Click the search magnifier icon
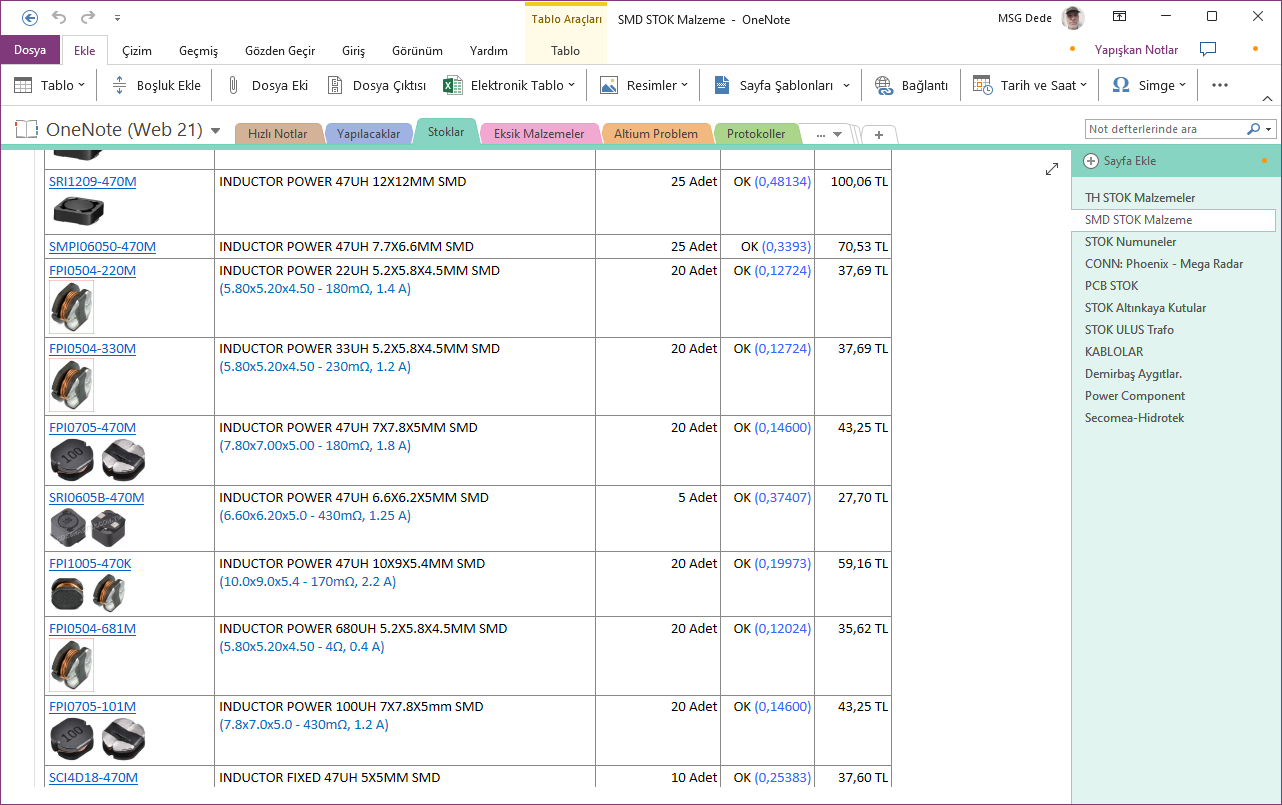The height and width of the screenshot is (805, 1282). click(x=1254, y=129)
